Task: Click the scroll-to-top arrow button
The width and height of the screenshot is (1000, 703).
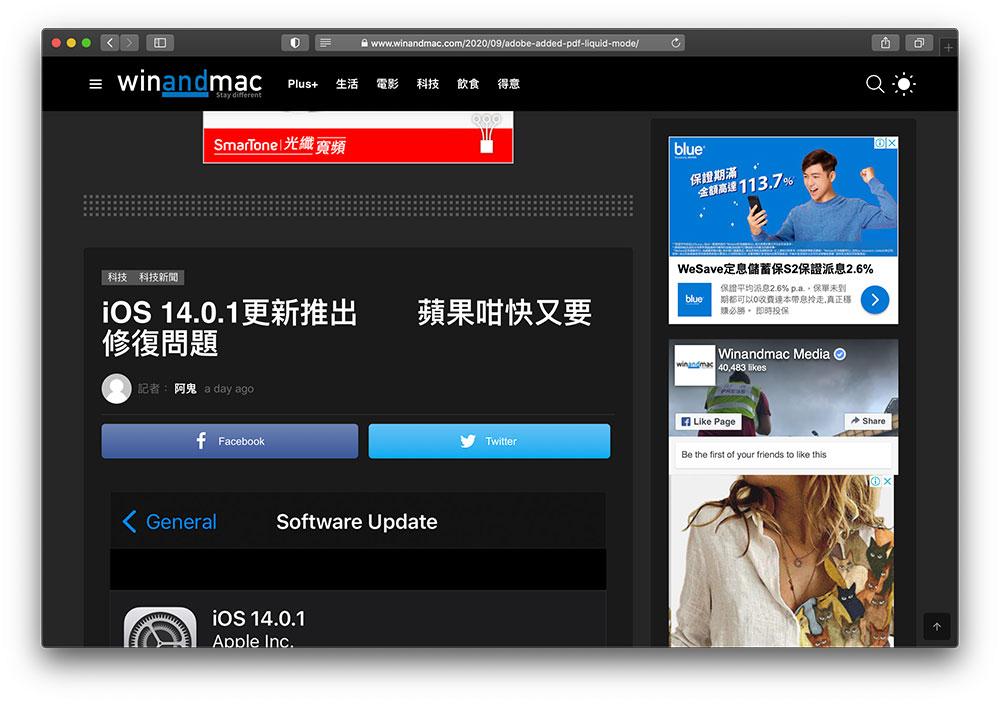Action: (x=937, y=627)
